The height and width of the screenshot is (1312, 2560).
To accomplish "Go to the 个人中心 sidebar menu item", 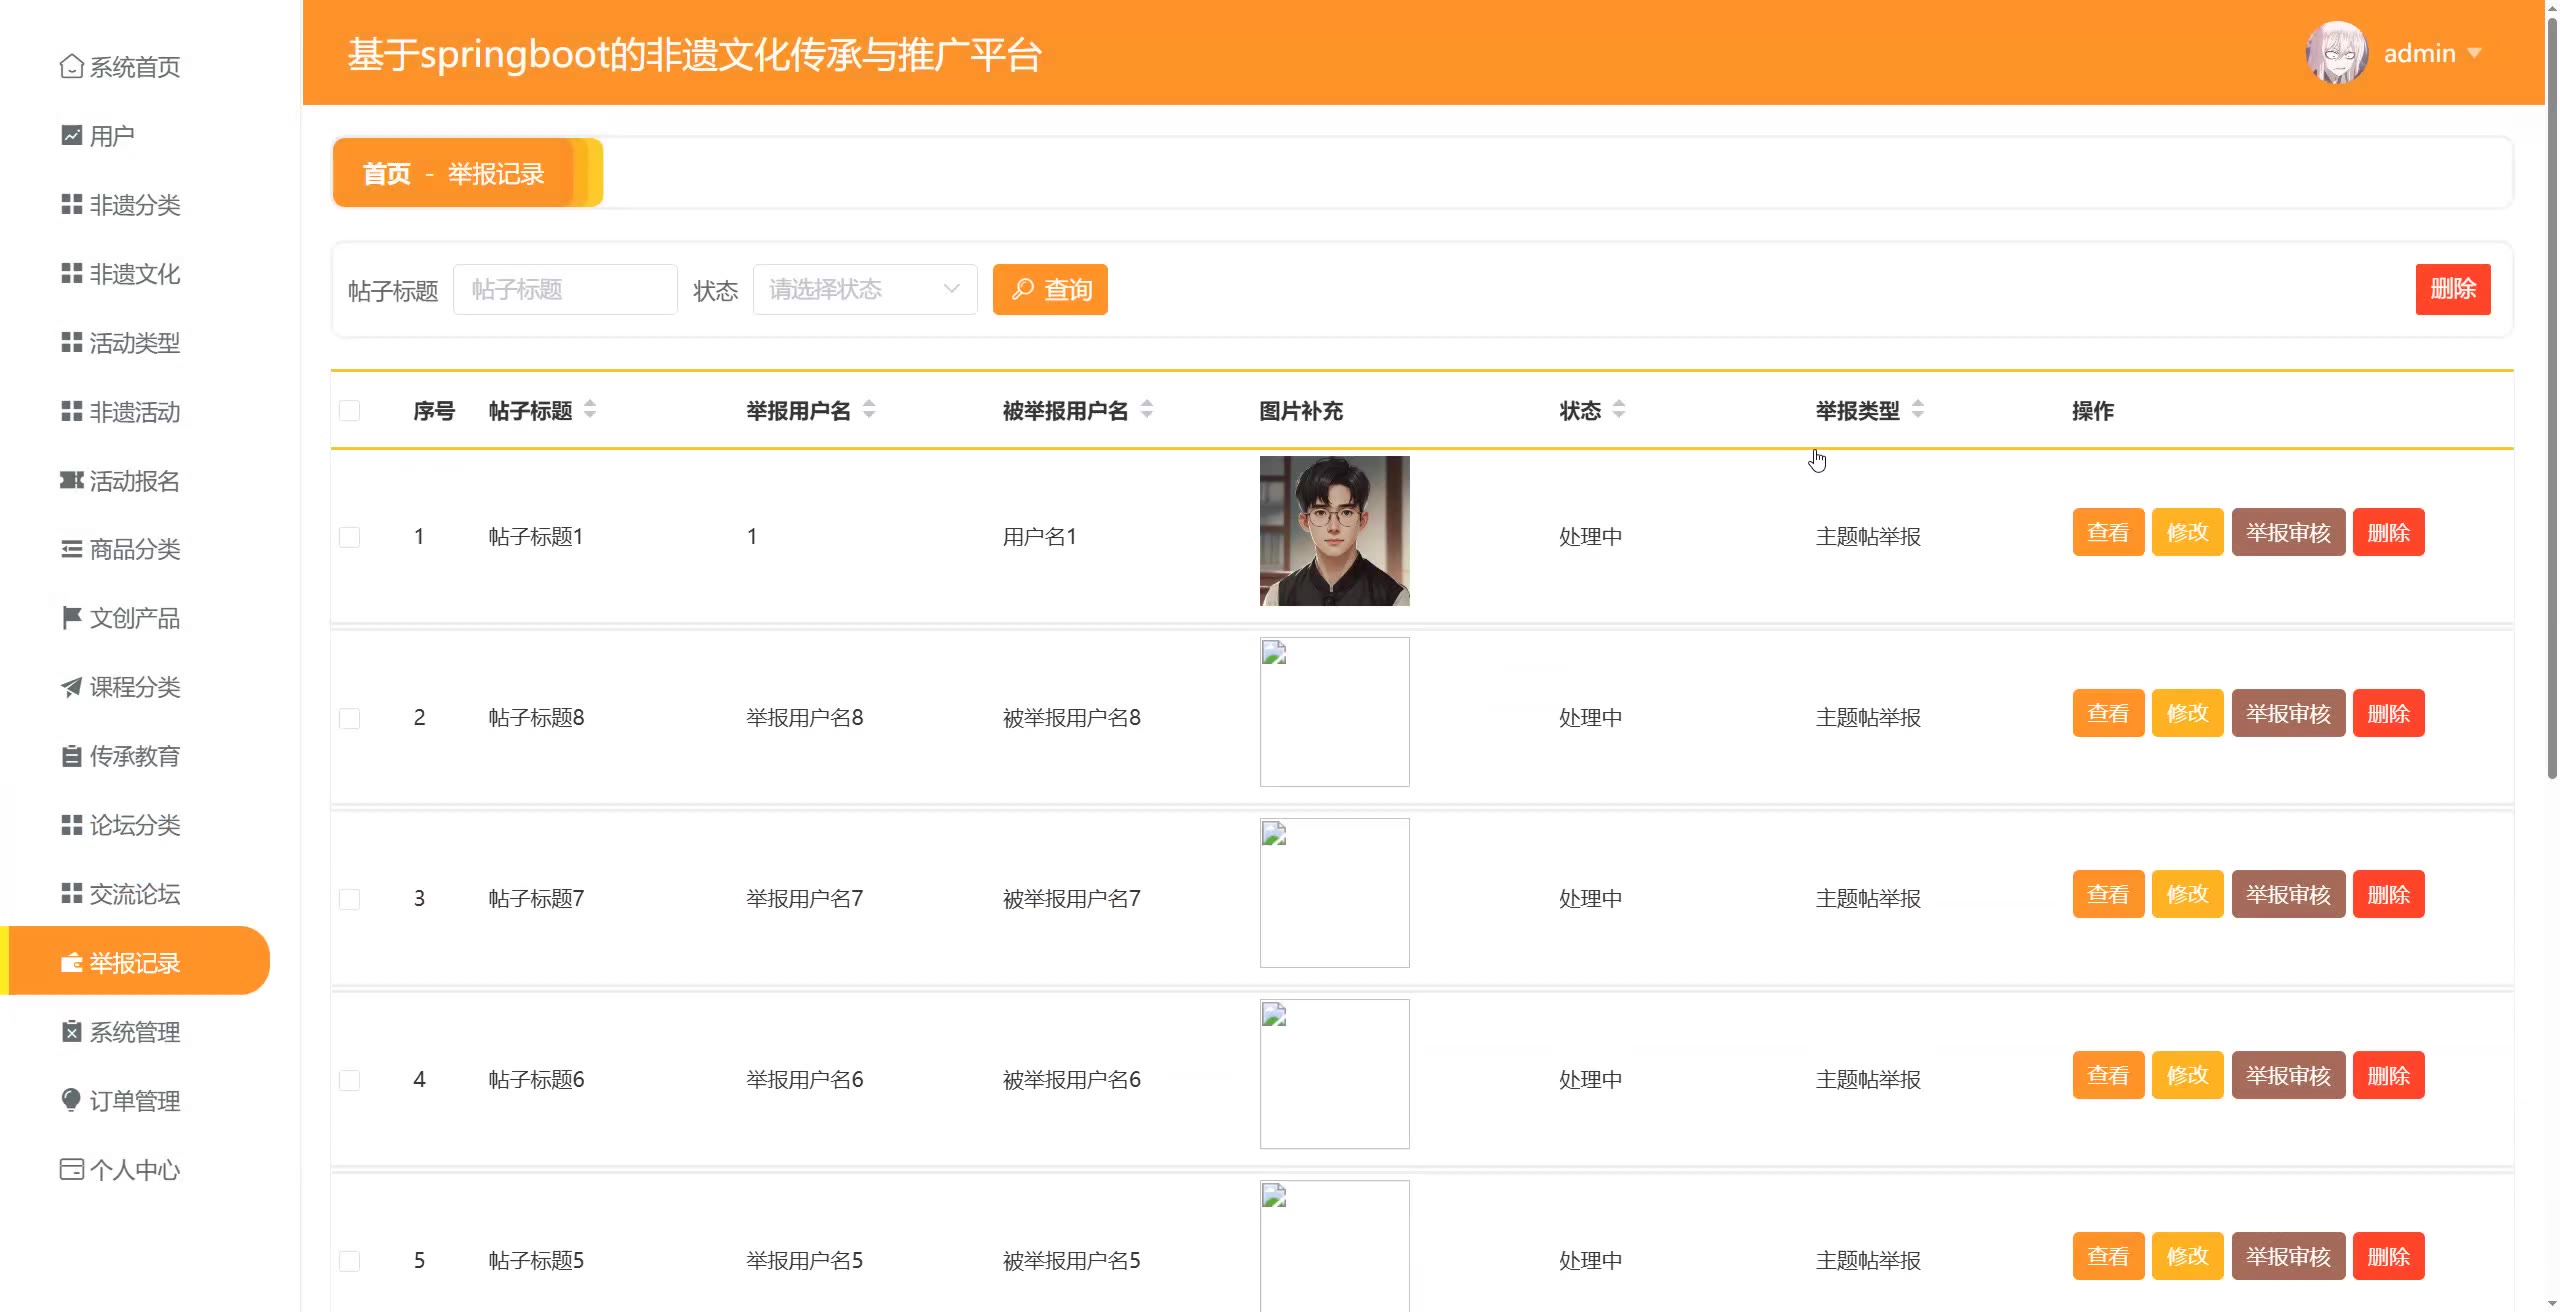I will [x=134, y=1169].
